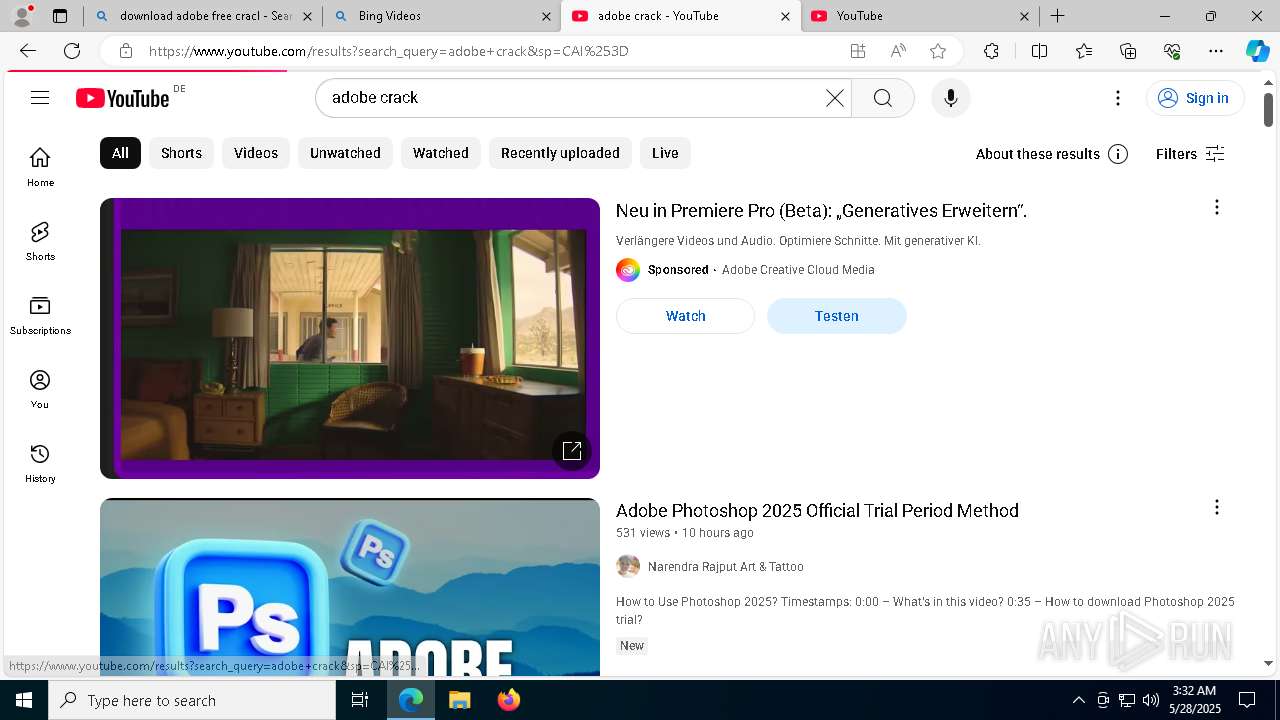The width and height of the screenshot is (1280, 720).
Task: Open Edge Settings and more menu
Action: click(1216, 51)
